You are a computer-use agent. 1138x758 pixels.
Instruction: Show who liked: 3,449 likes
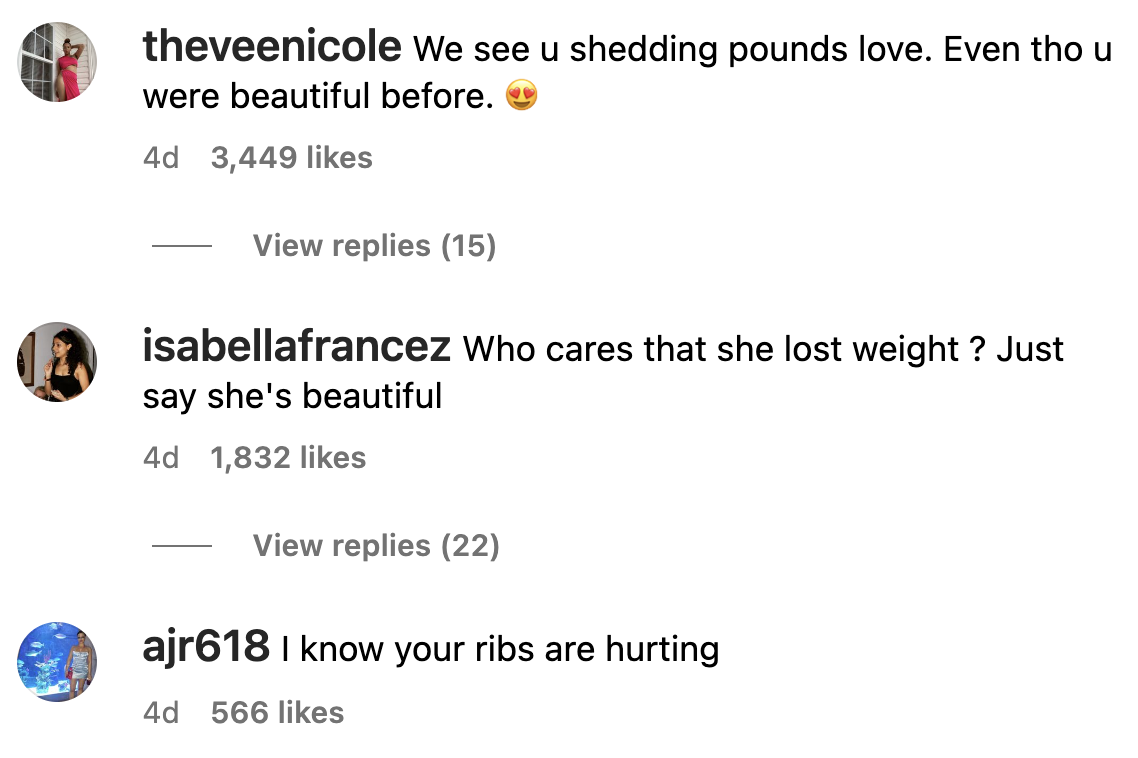292,158
